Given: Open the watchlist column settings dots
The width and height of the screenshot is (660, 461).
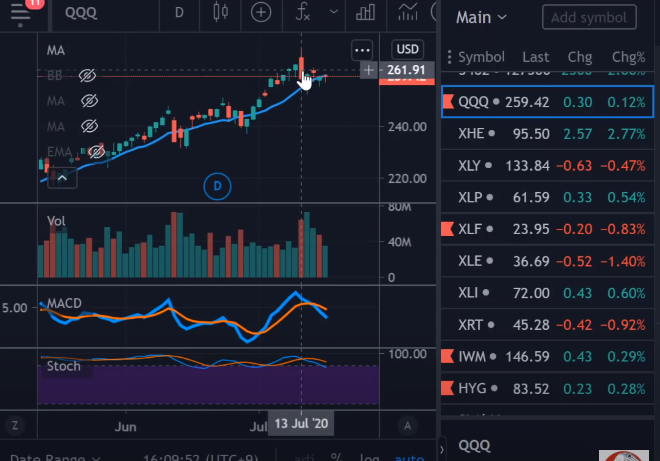Looking at the screenshot, I should 450,57.
